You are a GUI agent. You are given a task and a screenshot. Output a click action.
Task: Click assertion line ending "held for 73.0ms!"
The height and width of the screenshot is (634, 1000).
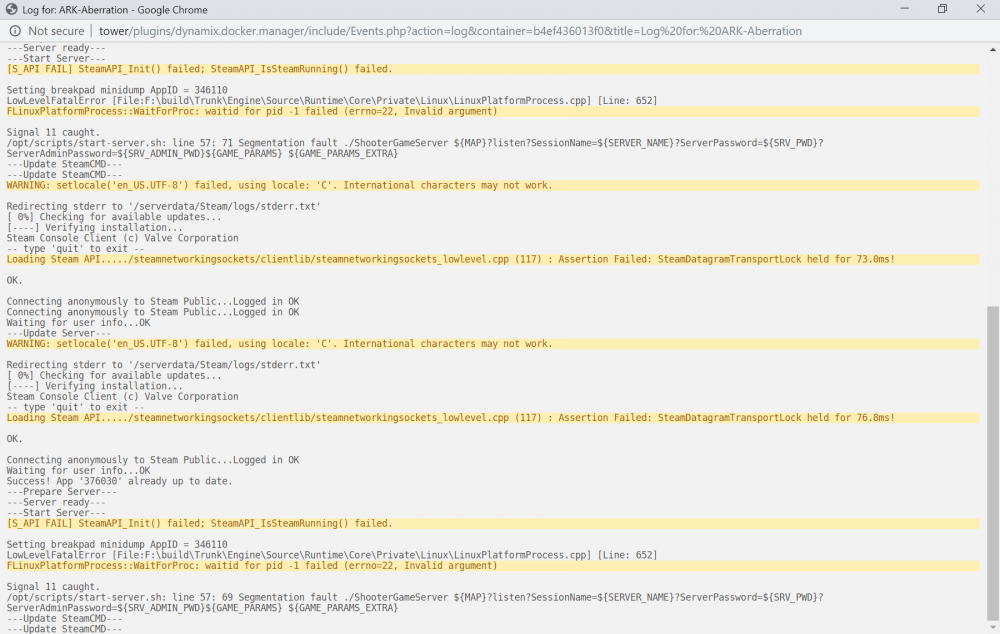pos(492,259)
